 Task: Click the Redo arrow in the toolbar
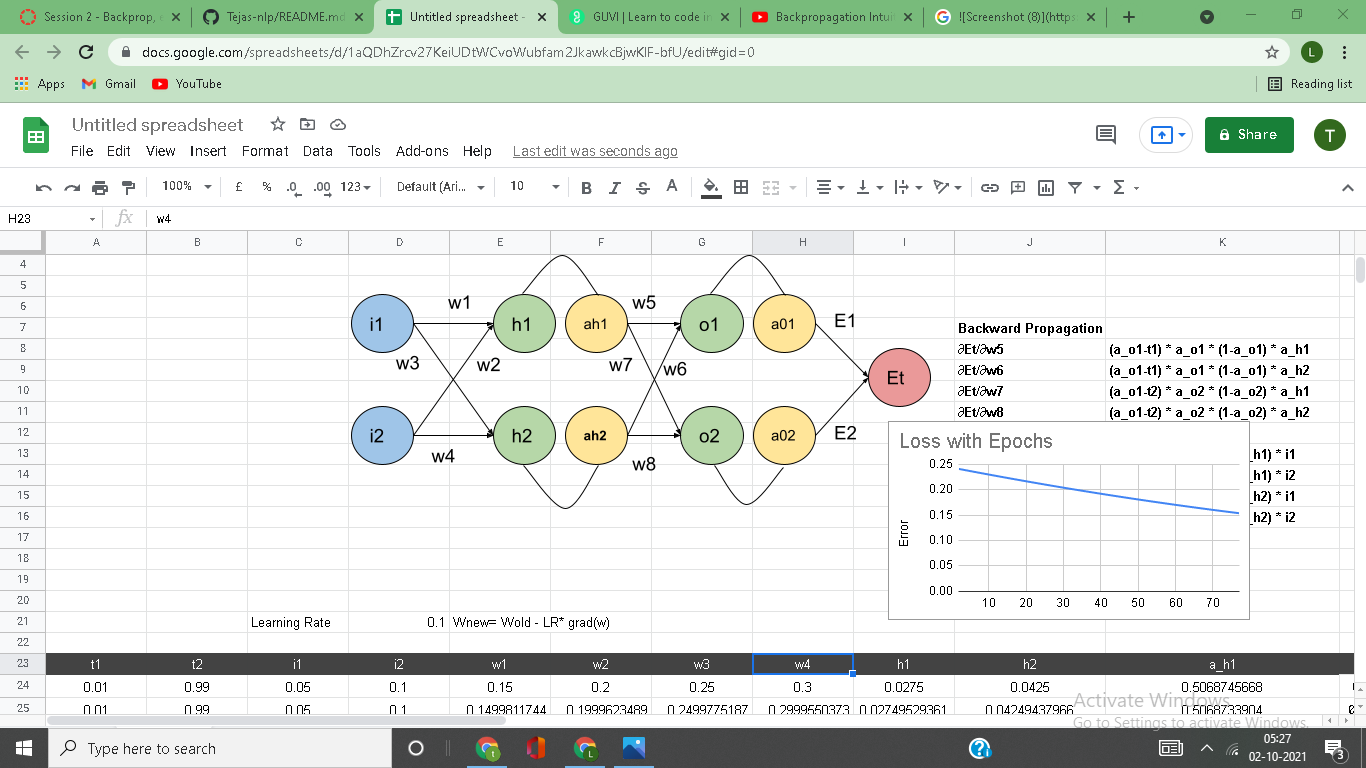point(71,187)
